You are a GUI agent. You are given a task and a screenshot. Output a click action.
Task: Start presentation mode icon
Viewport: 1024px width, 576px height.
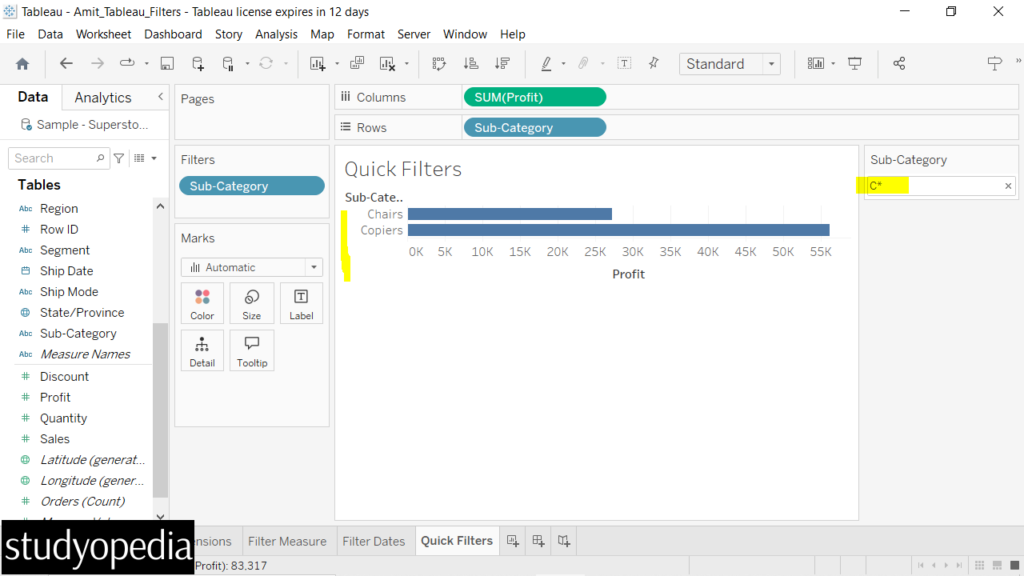[x=855, y=63]
